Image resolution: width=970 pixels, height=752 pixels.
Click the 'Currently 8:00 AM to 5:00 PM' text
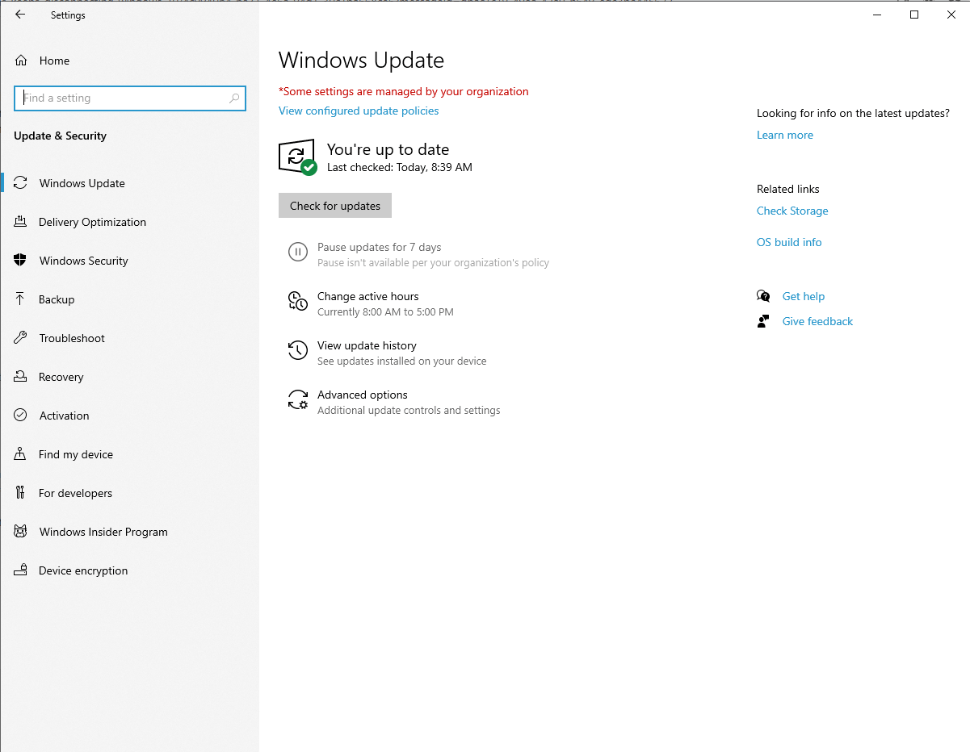pyautogui.click(x=385, y=312)
